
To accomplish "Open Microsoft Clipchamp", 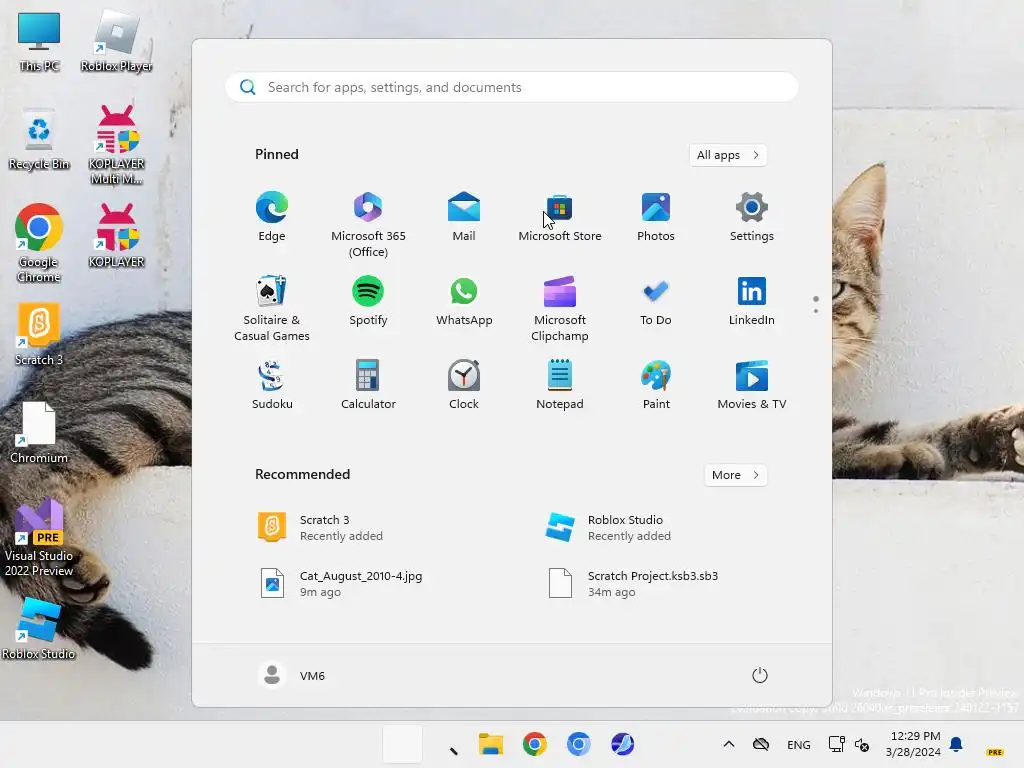I will 560,309.
